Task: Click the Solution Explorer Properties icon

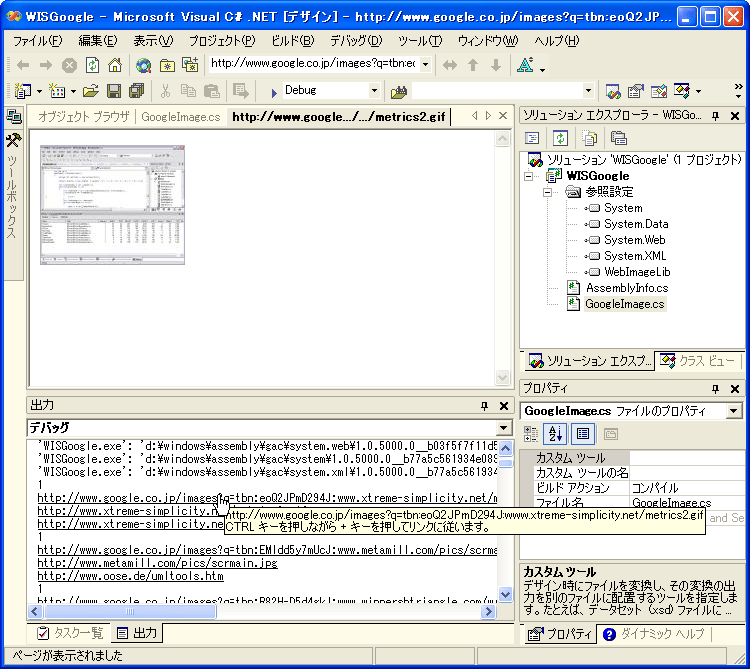Action: 618,138
